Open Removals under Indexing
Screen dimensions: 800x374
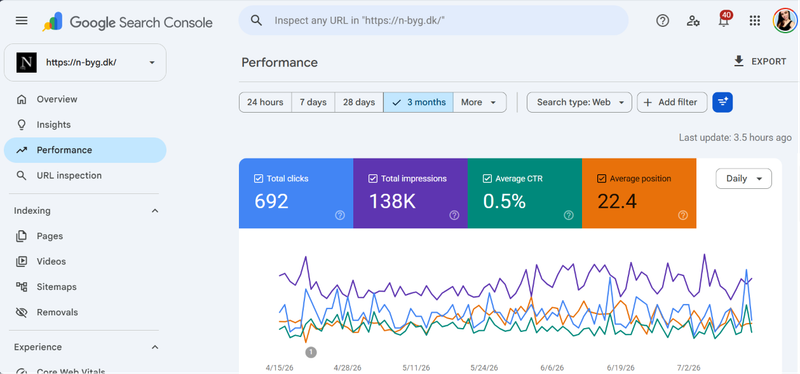point(85,312)
